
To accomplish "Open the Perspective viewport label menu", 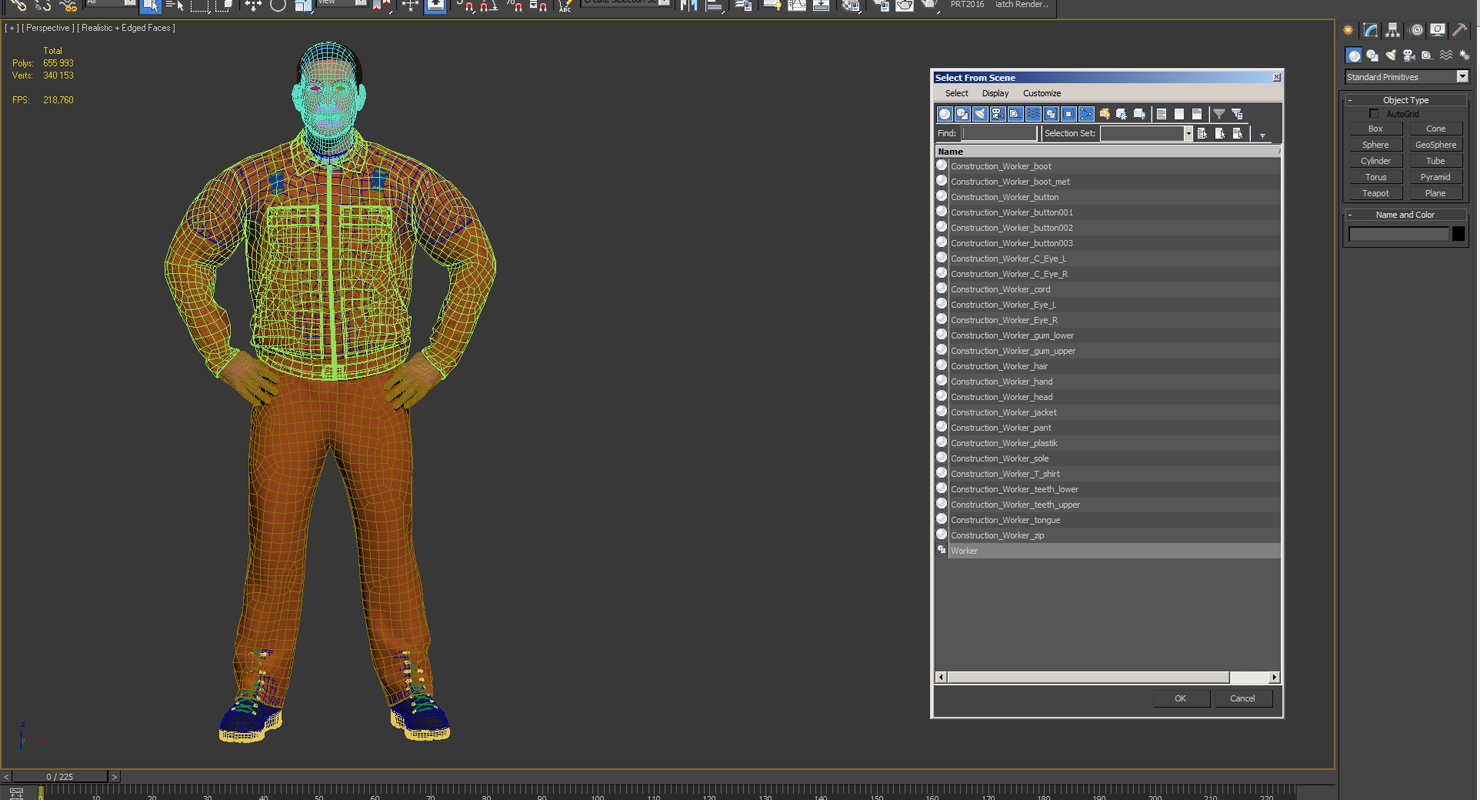I will tap(48, 28).
